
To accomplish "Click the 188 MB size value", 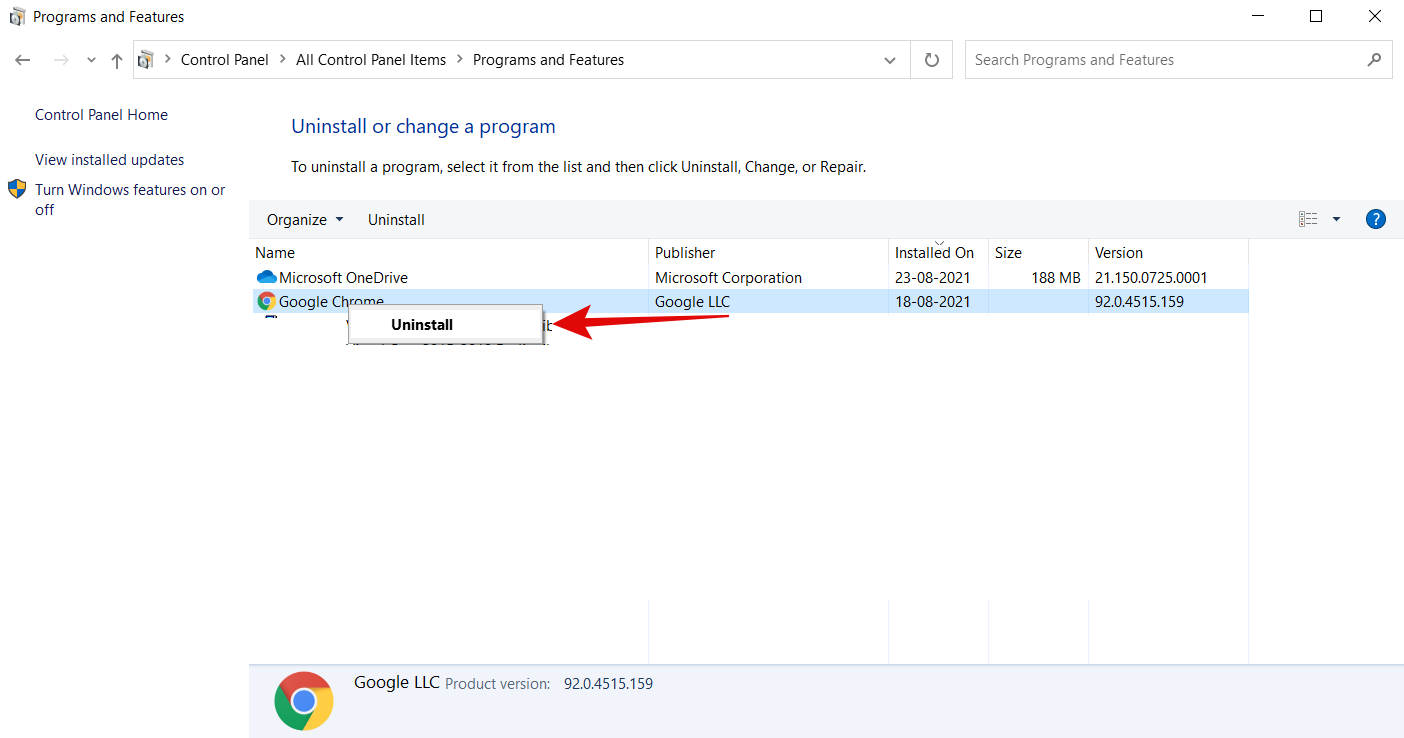I will tap(1055, 278).
